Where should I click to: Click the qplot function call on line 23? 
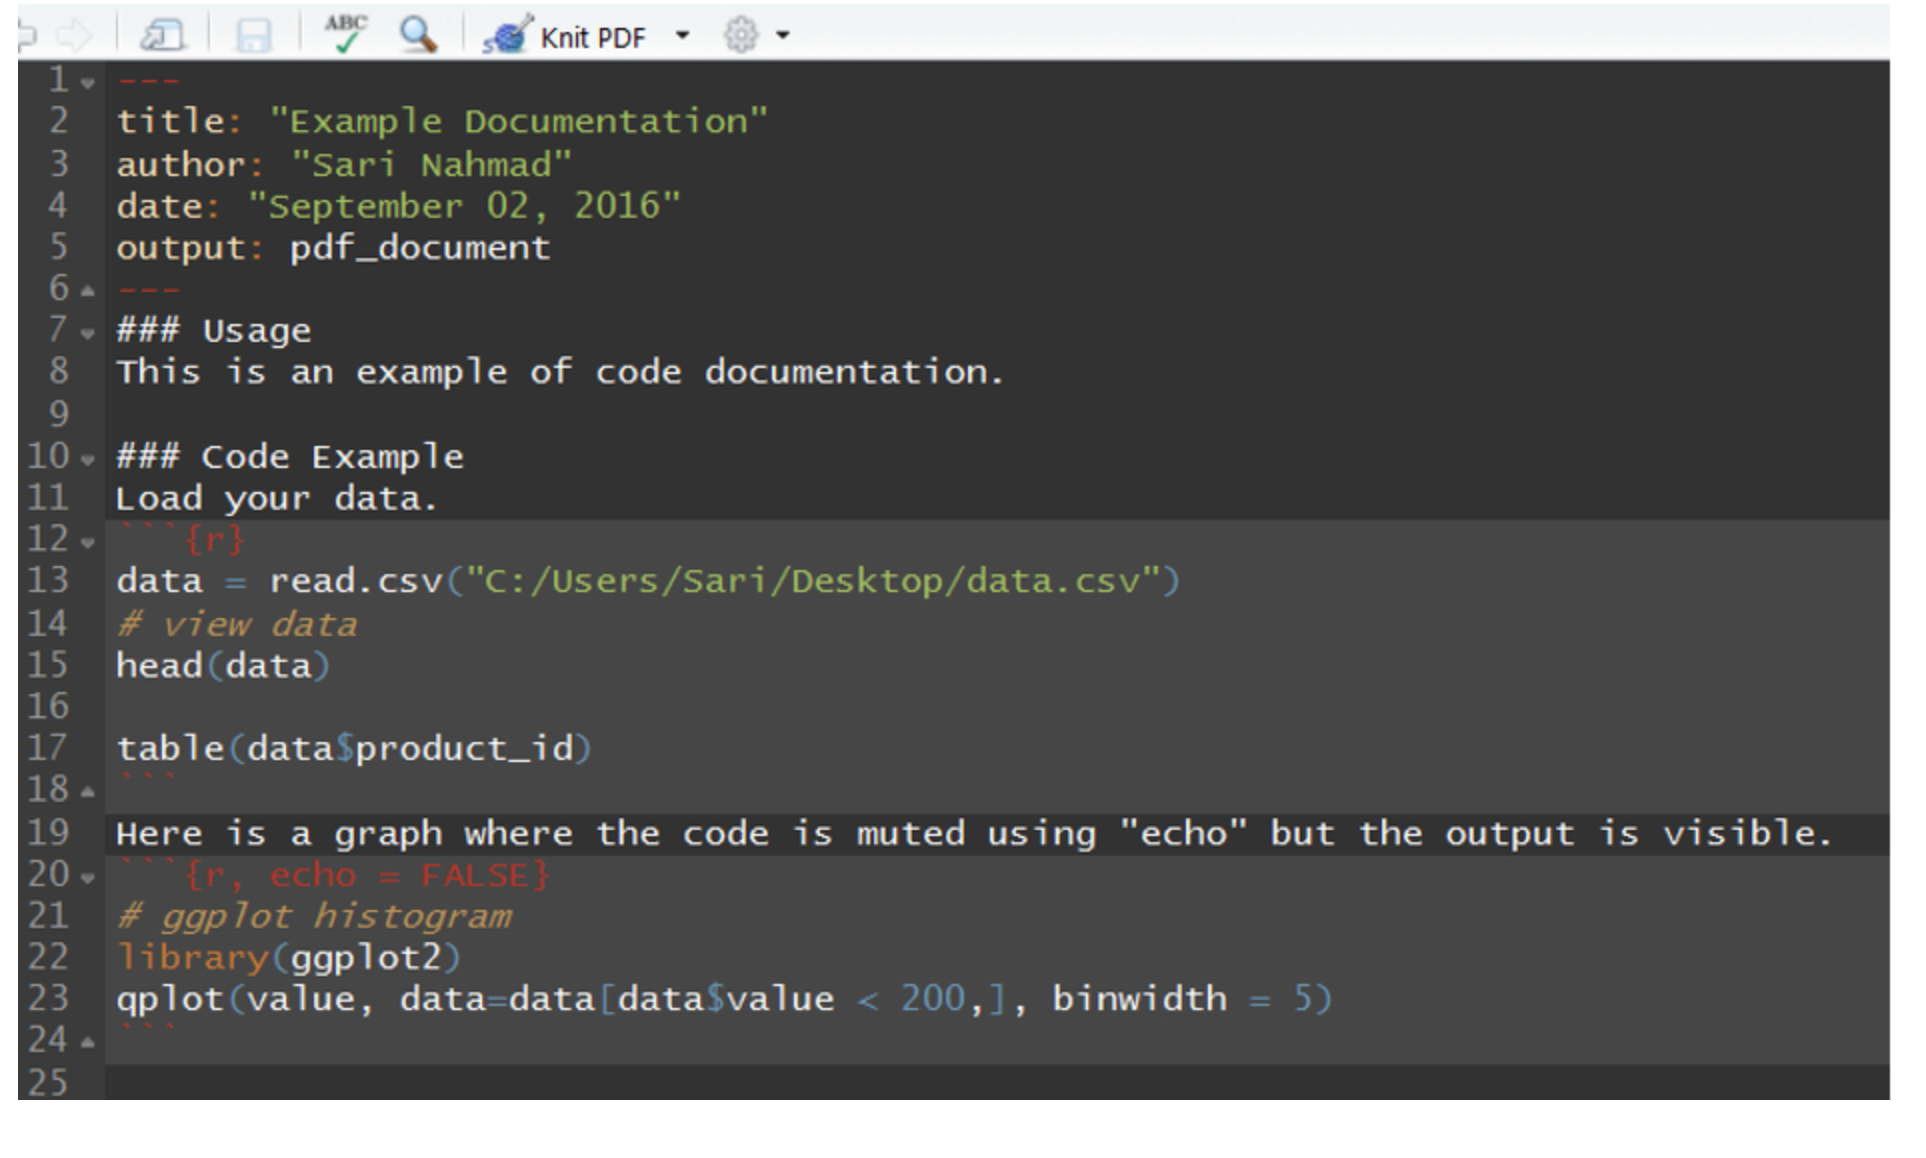pos(724,999)
